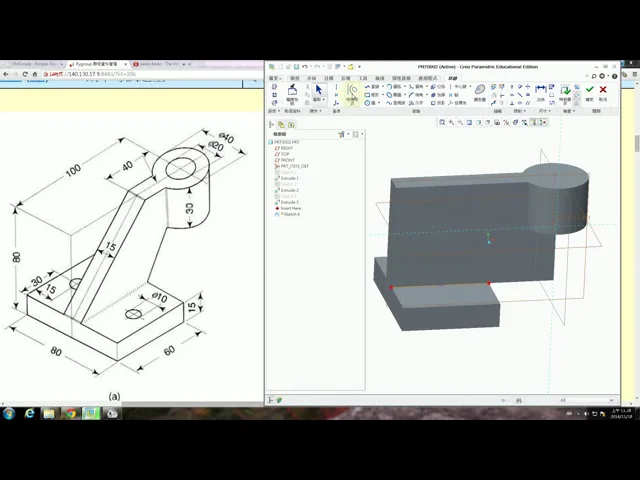Image resolution: width=640 pixels, height=480 pixels.
Task: Choose the Ellipse sketch tool
Action: click(393, 95)
